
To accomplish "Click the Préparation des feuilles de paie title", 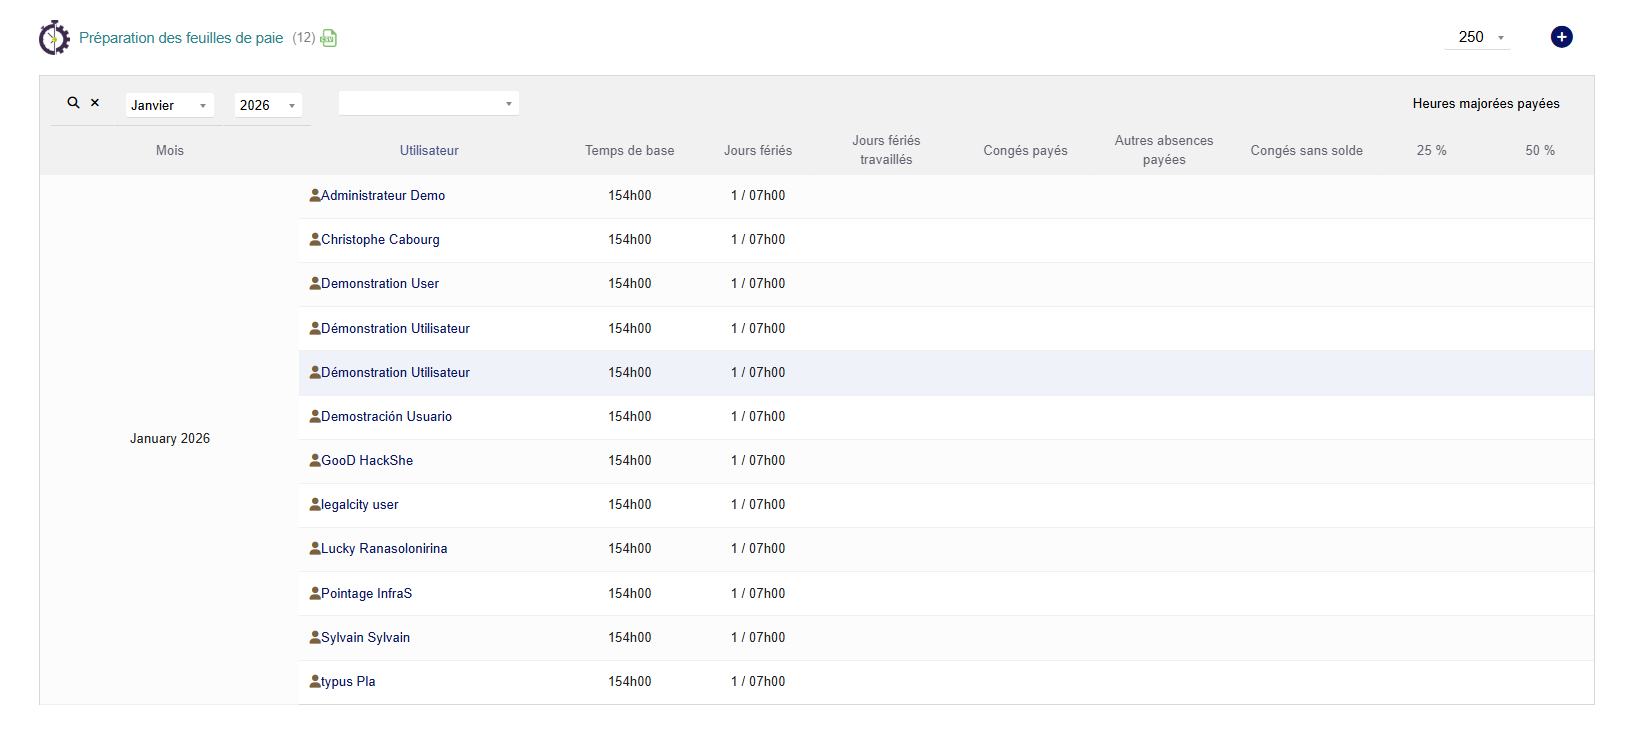I will pos(181,38).
